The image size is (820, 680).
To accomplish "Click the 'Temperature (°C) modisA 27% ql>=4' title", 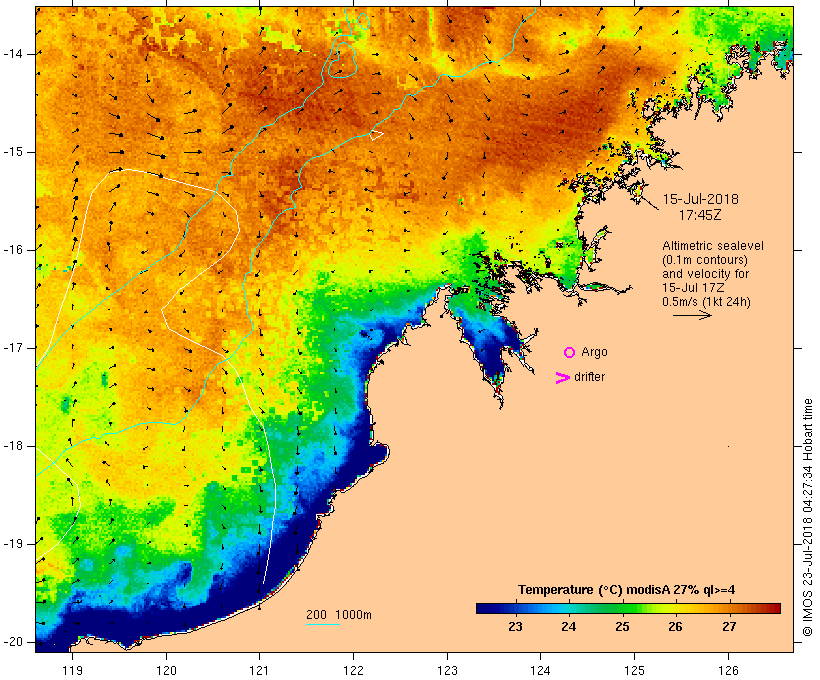I will pos(626,590).
